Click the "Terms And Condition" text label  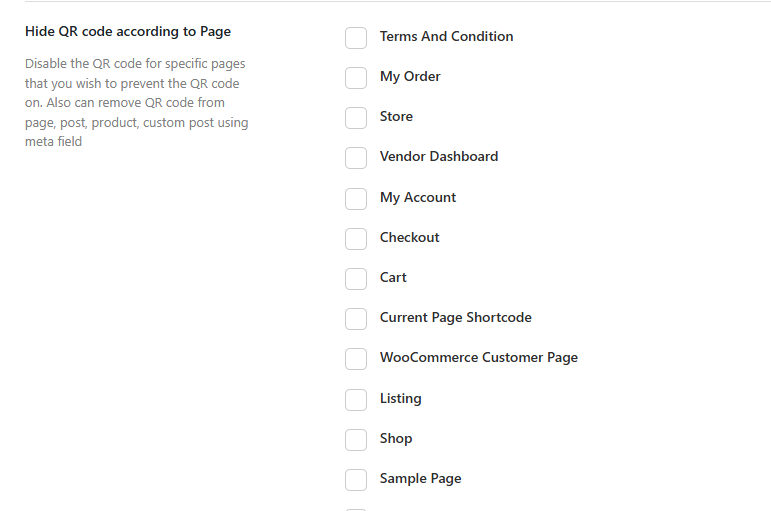[446, 37]
